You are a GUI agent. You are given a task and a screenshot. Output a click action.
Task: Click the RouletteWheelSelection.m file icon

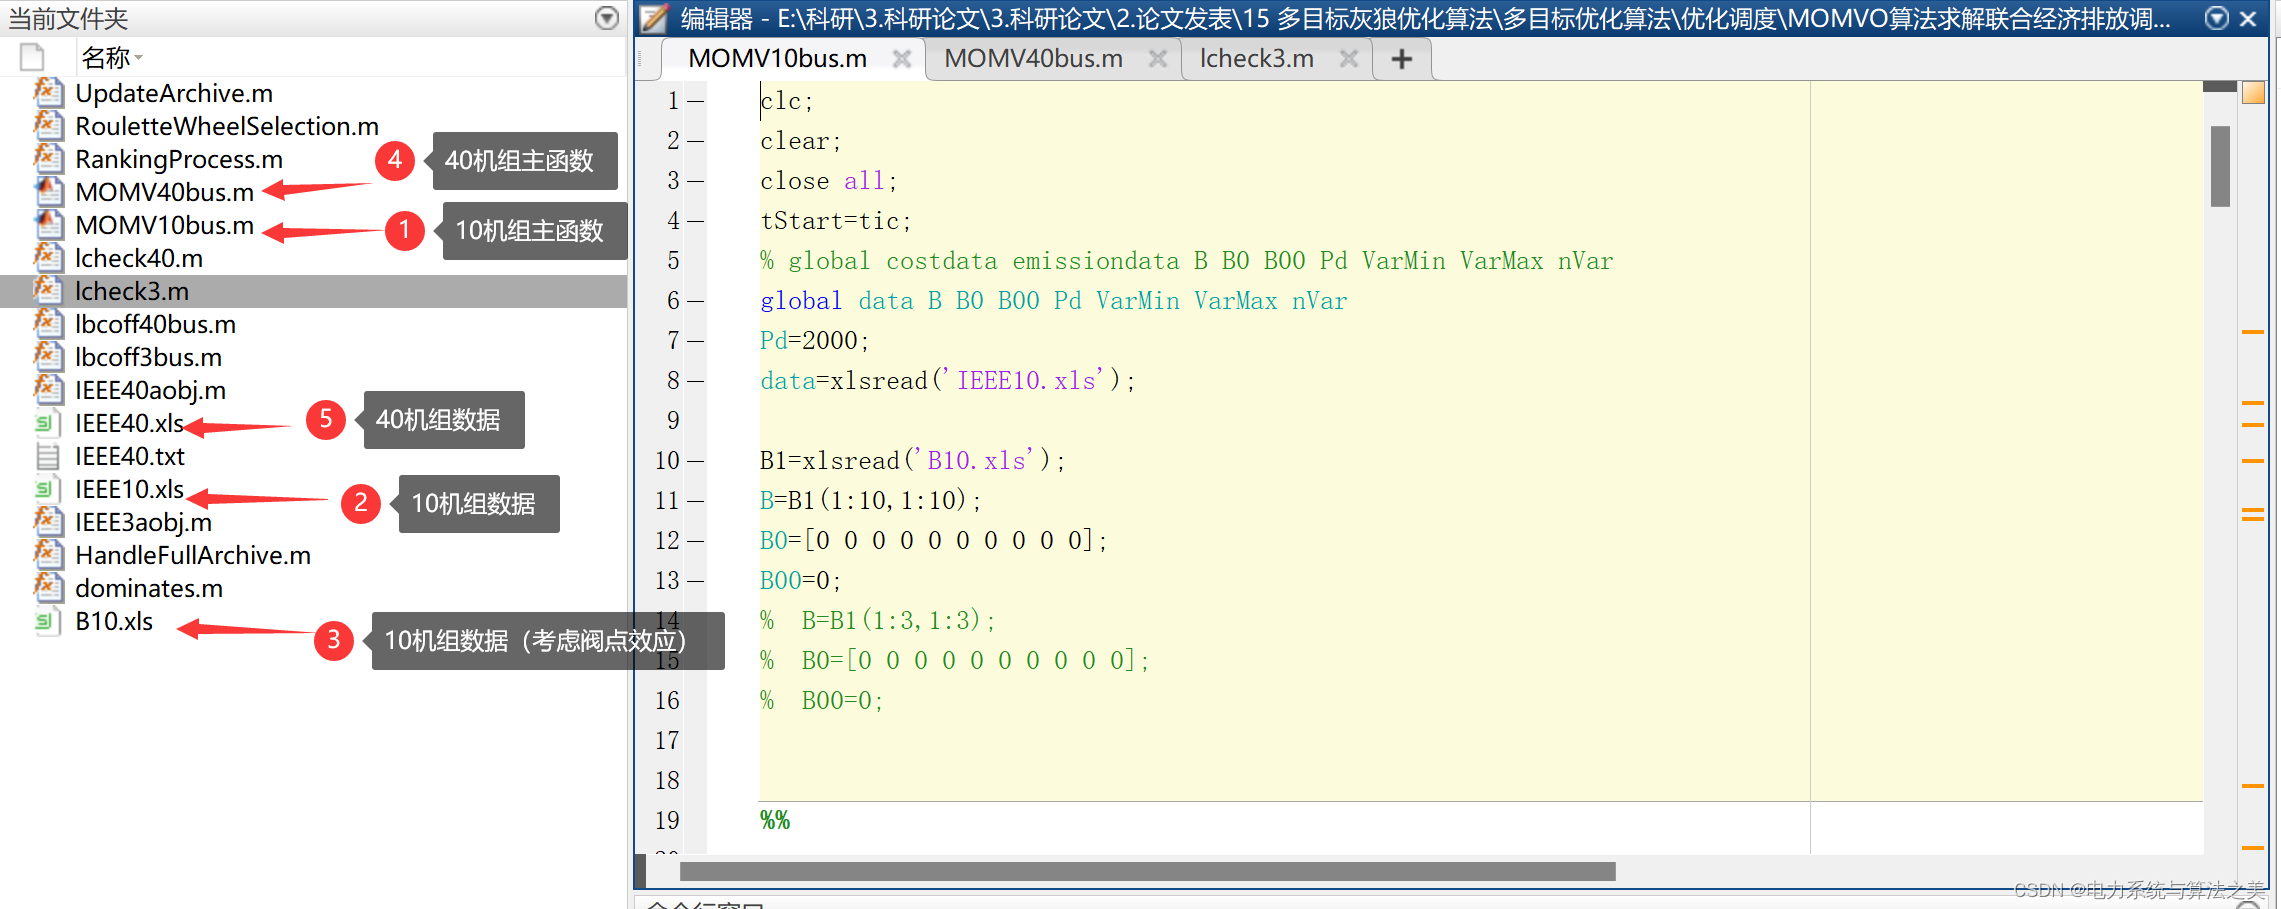[49, 125]
